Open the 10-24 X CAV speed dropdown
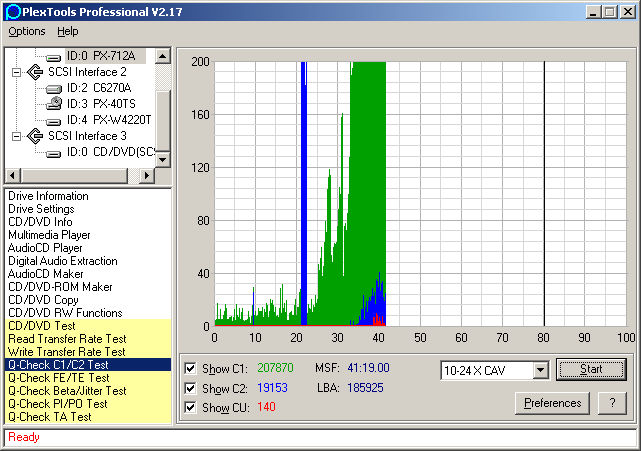Image resolution: width=641 pixels, height=451 pixels. pos(540,370)
